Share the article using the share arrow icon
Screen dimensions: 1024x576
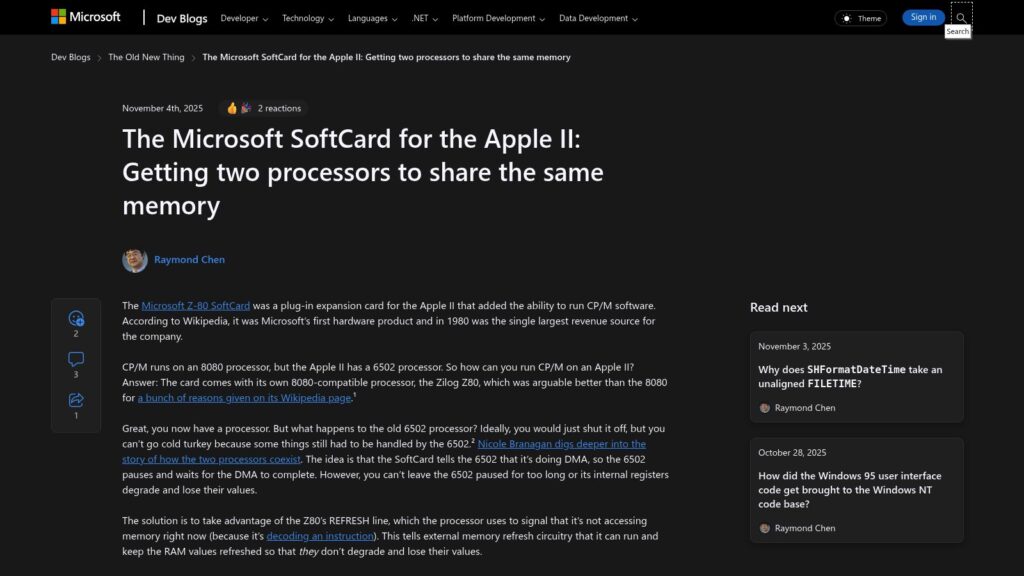click(x=75, y=399)
